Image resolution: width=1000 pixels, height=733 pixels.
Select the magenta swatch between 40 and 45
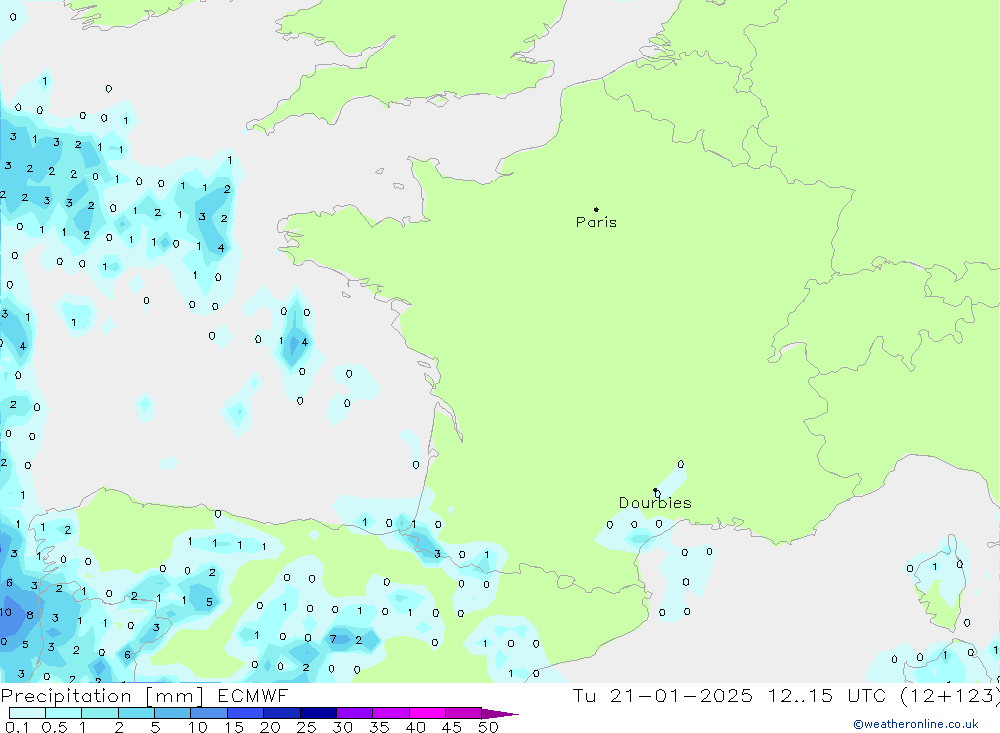(427, 713)
